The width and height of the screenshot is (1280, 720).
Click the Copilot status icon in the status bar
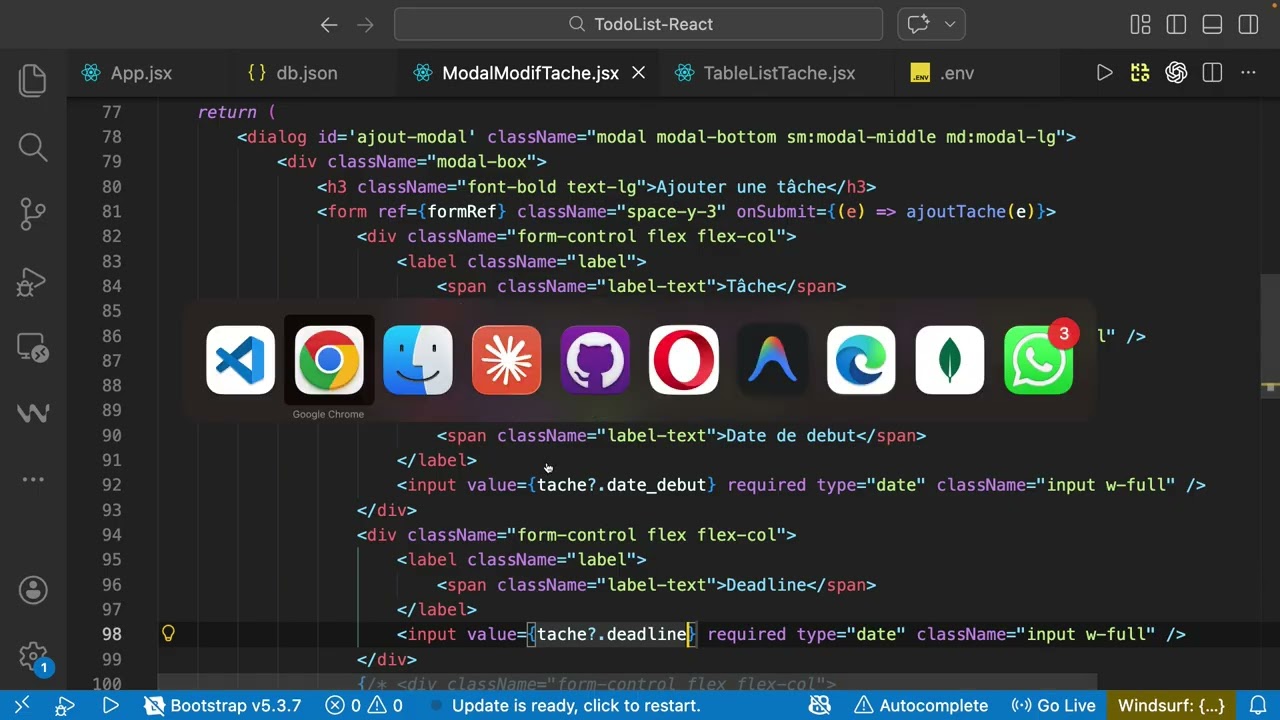[820, 706]
